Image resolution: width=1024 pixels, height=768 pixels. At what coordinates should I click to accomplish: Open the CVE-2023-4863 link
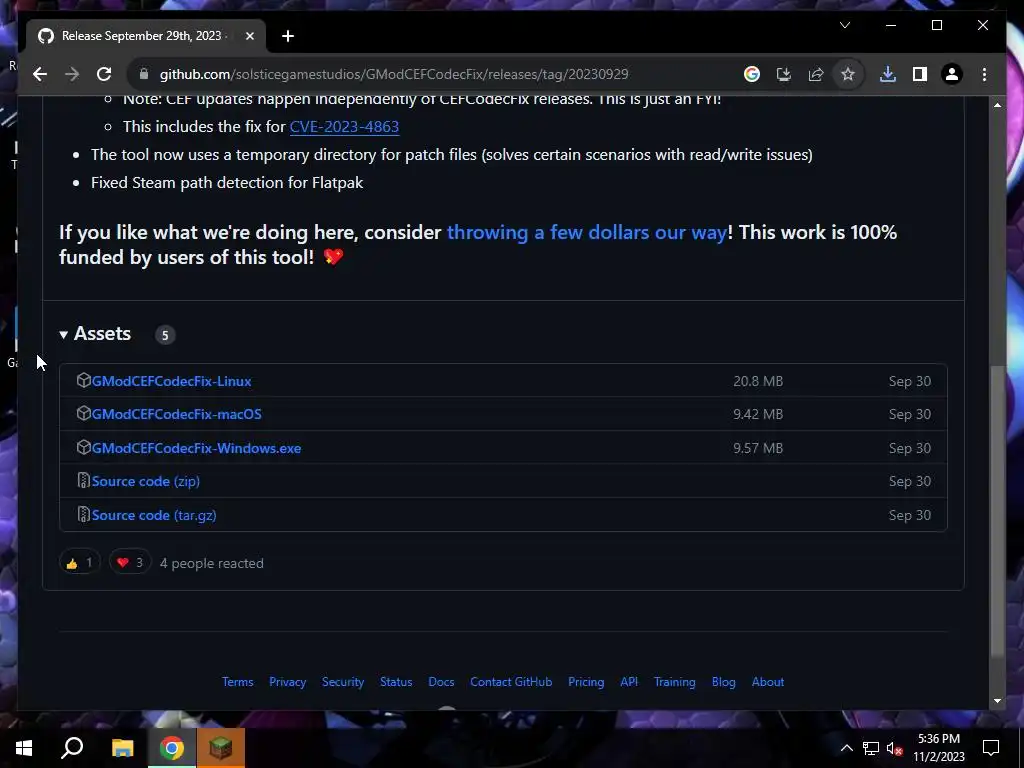click(x=344, y=127)
